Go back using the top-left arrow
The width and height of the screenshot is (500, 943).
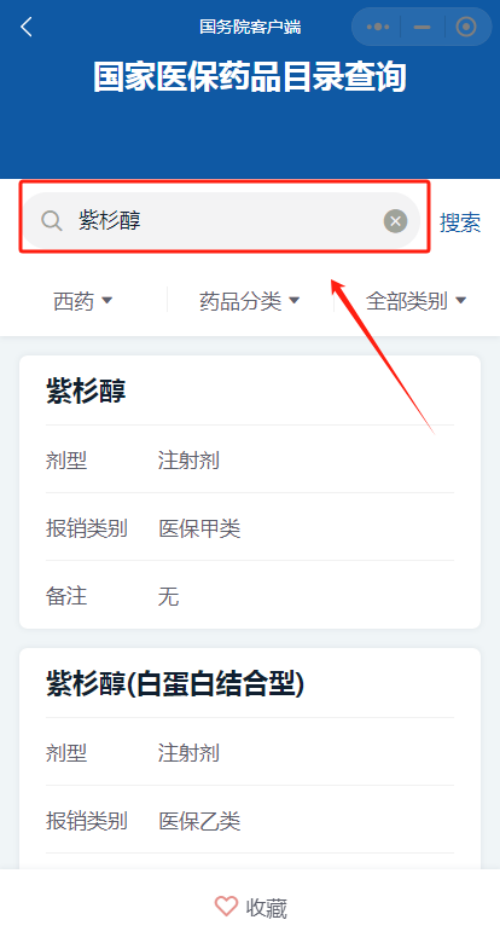click(26, 27)
